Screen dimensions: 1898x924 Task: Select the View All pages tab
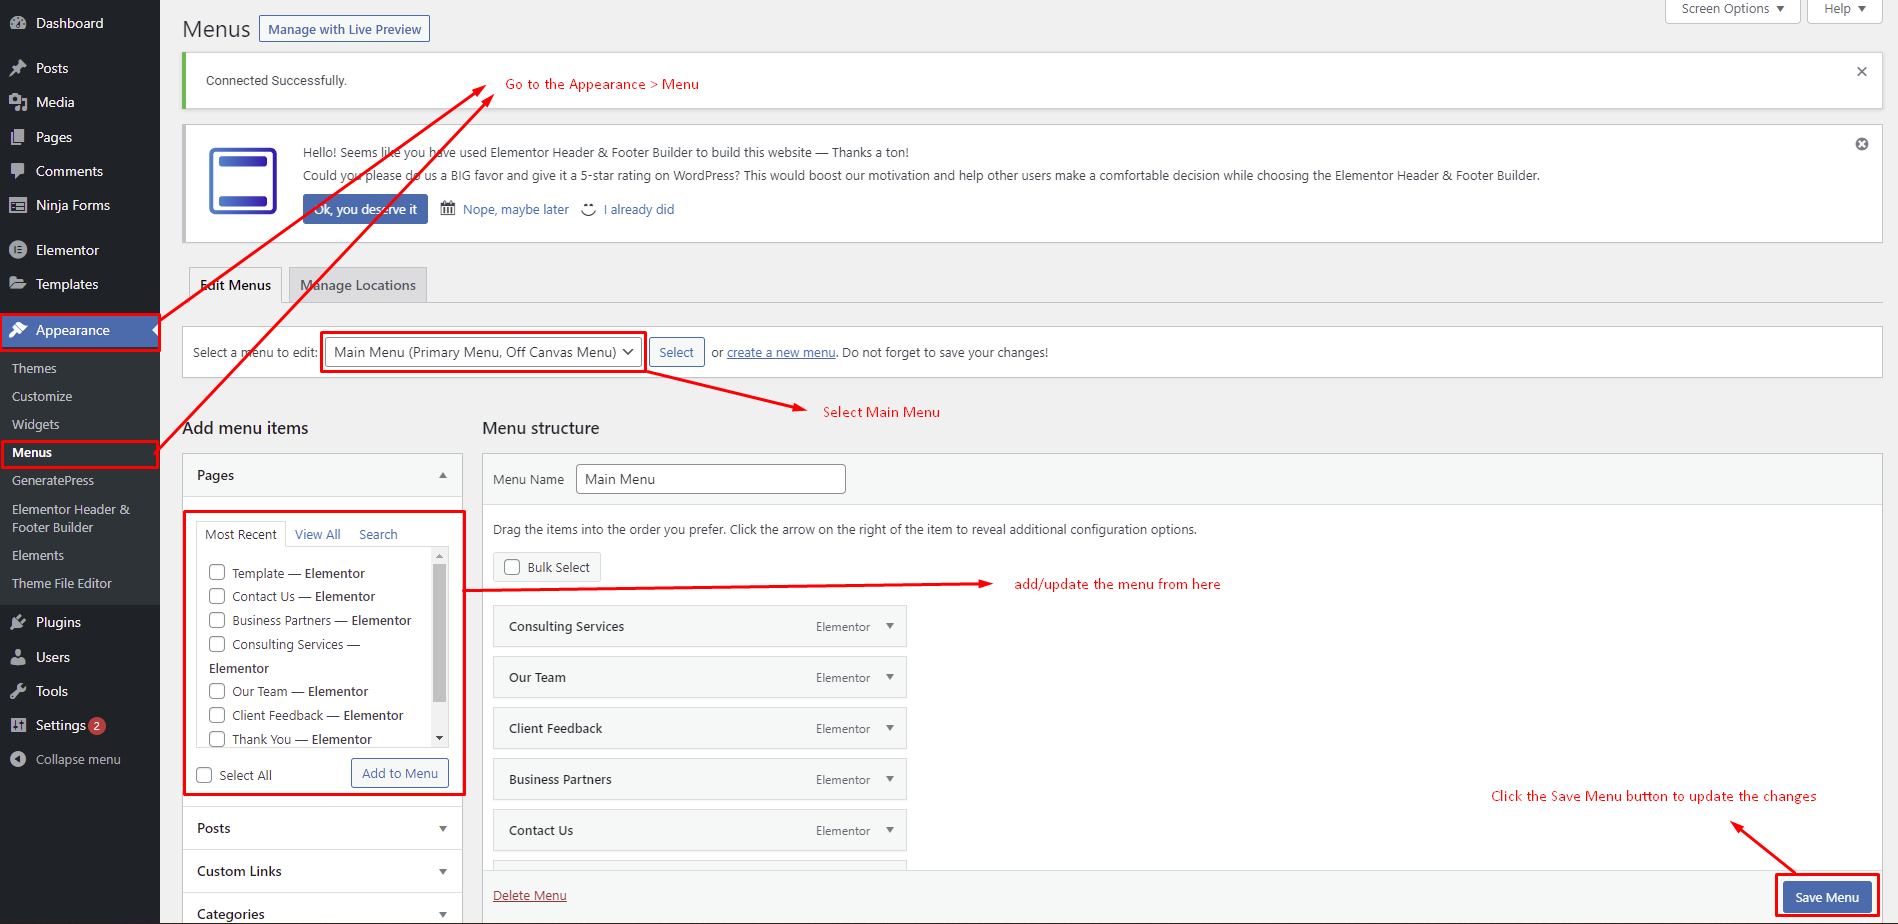(318, 534)
